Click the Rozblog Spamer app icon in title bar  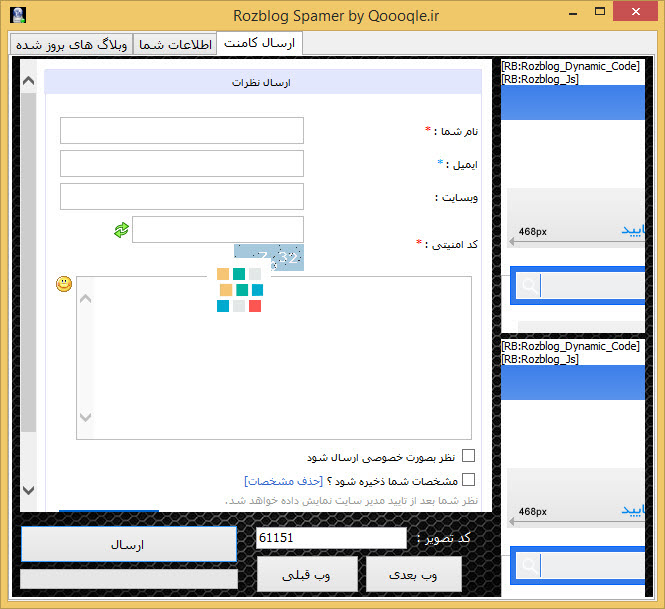18,15
